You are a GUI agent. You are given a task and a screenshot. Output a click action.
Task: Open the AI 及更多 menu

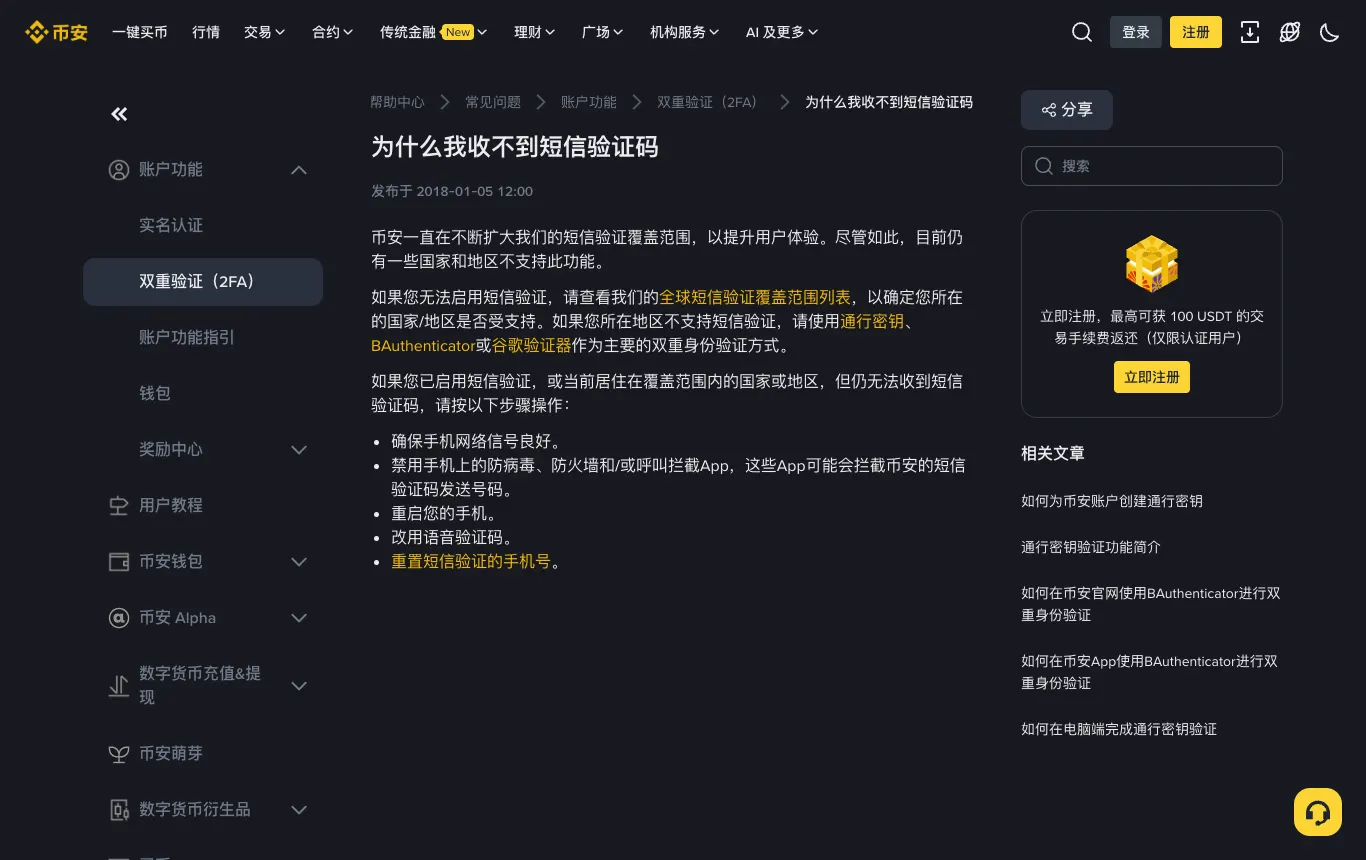(x=782, y=32)
